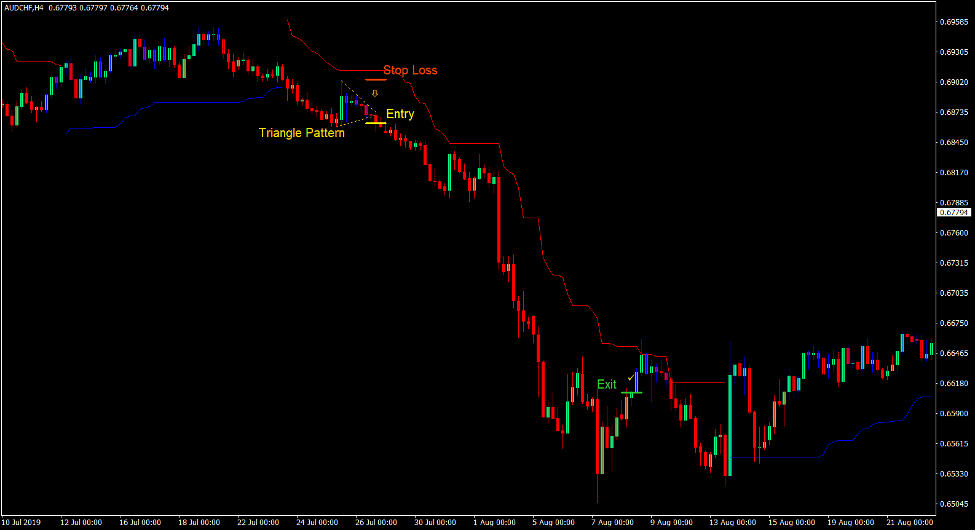This screenshot has height=531, width=977.
Task: Click price scale value 0.69305
Action: [954, 52]
